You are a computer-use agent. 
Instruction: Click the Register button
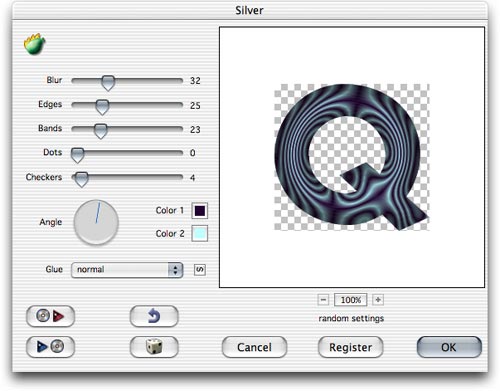point(351,347)
